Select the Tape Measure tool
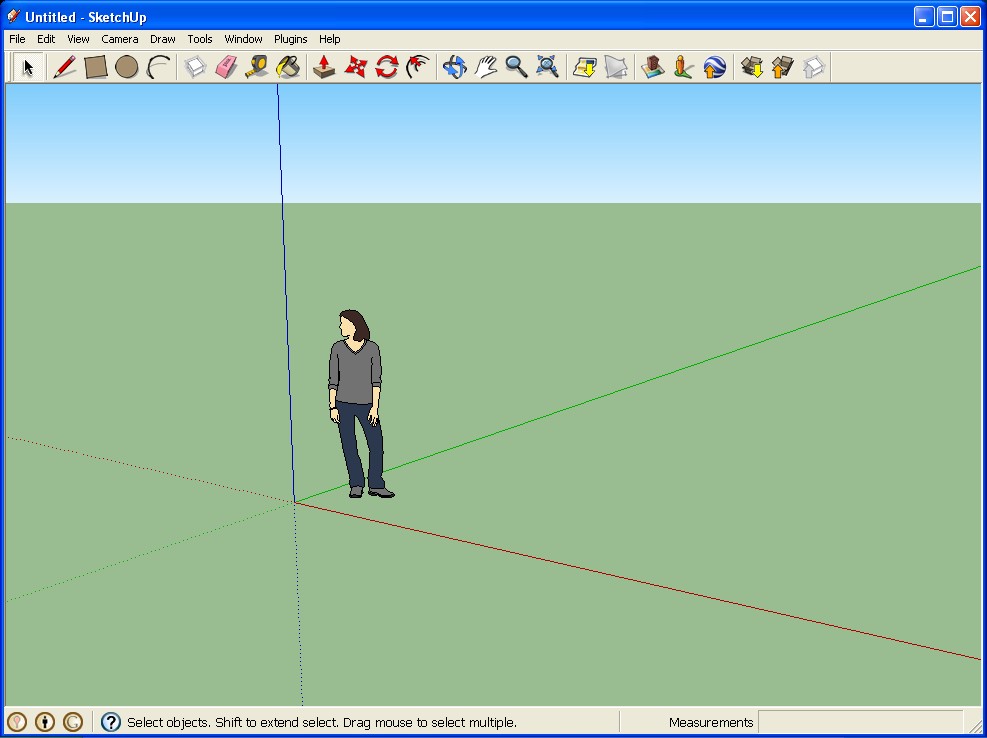The width and height of the screenshot is (987, 738). click(x=258, y=67)
